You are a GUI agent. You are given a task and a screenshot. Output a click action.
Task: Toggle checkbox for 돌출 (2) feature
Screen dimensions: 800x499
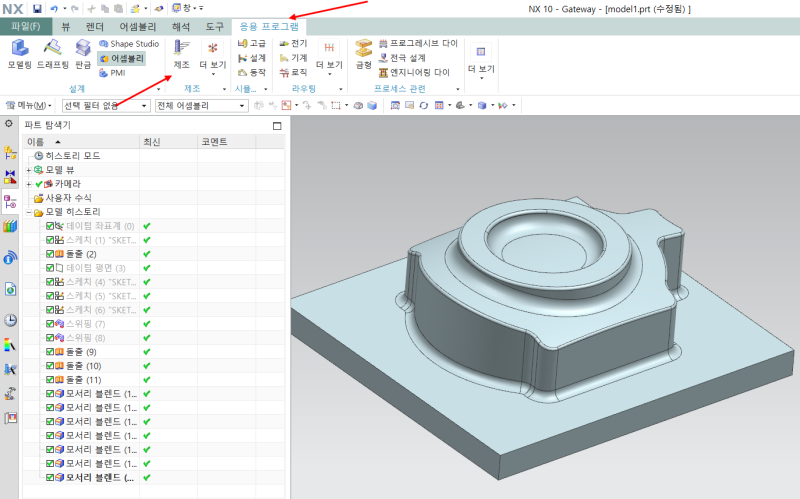pyautogui.click(x=51, y=254)
